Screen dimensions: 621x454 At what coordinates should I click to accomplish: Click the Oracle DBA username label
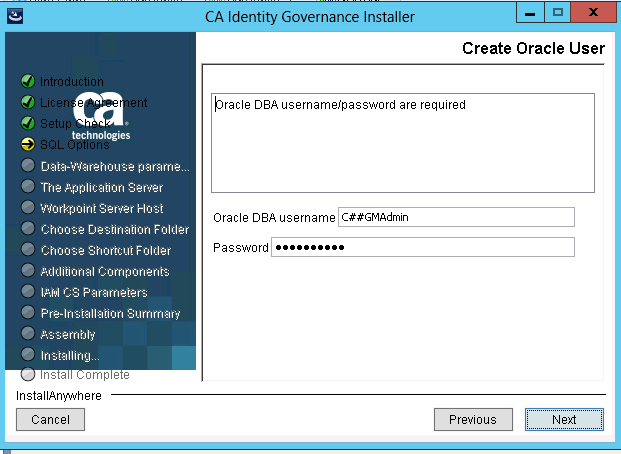[x=274, y=217]
